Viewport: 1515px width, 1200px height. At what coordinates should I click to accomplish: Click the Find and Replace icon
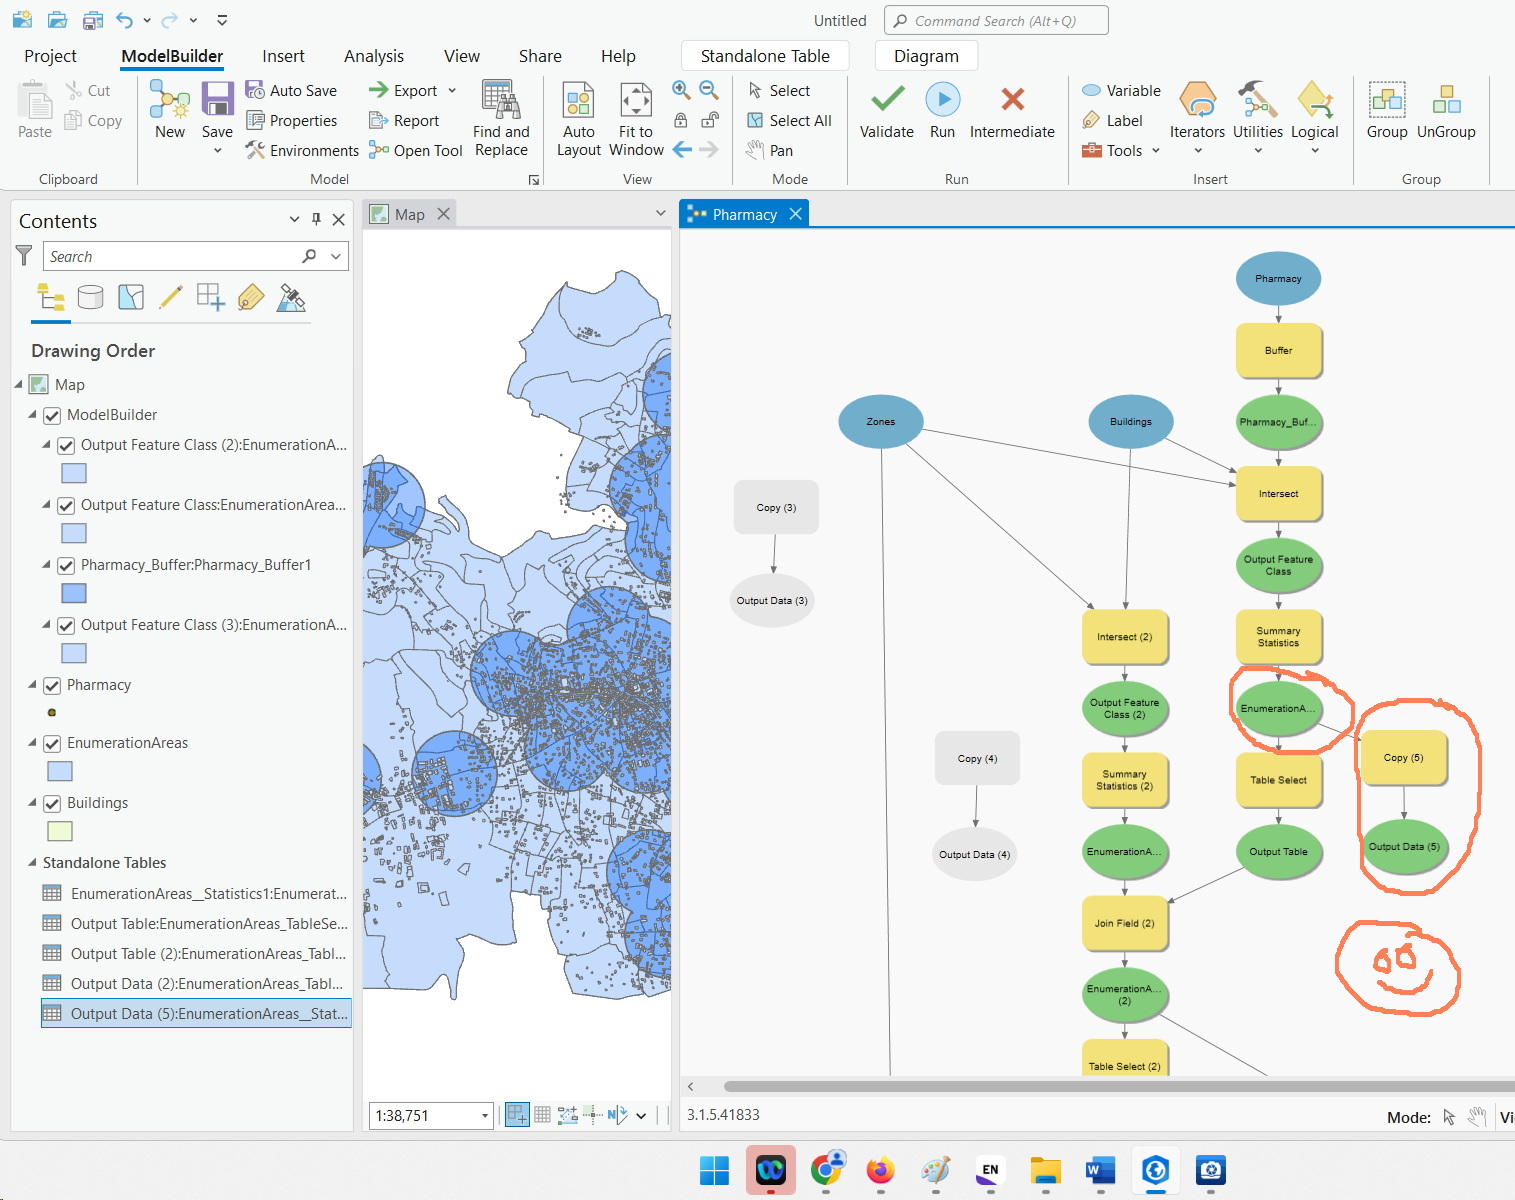pos(501,100)
